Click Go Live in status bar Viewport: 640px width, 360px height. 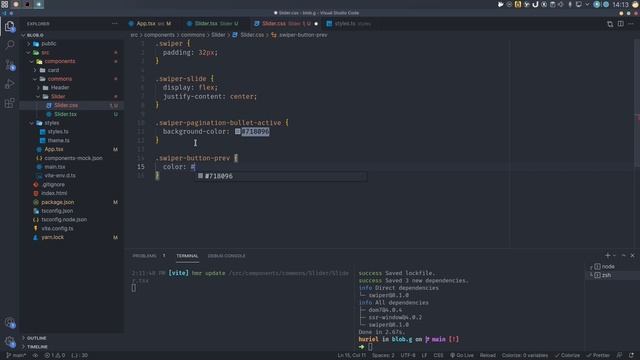pos(462,356)
